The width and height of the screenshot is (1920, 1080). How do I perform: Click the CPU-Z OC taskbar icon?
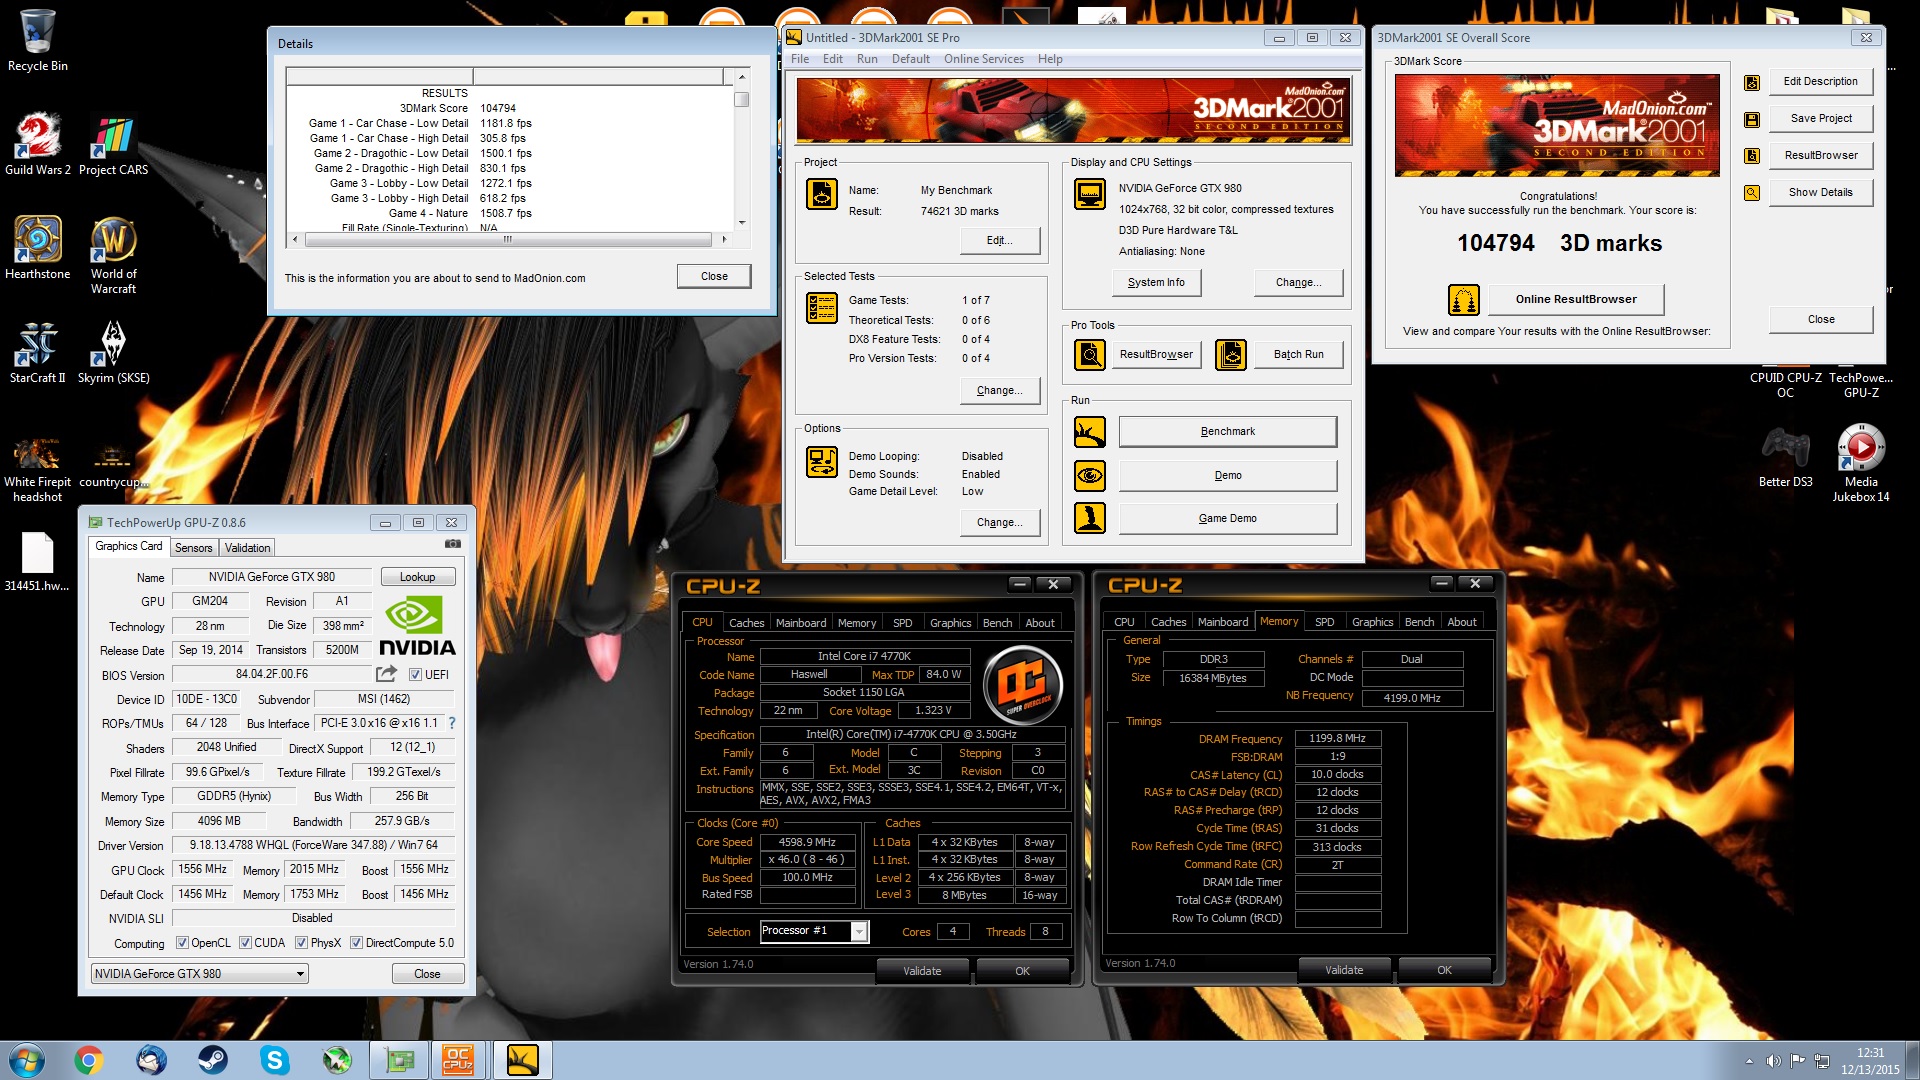pos(458,1060)
